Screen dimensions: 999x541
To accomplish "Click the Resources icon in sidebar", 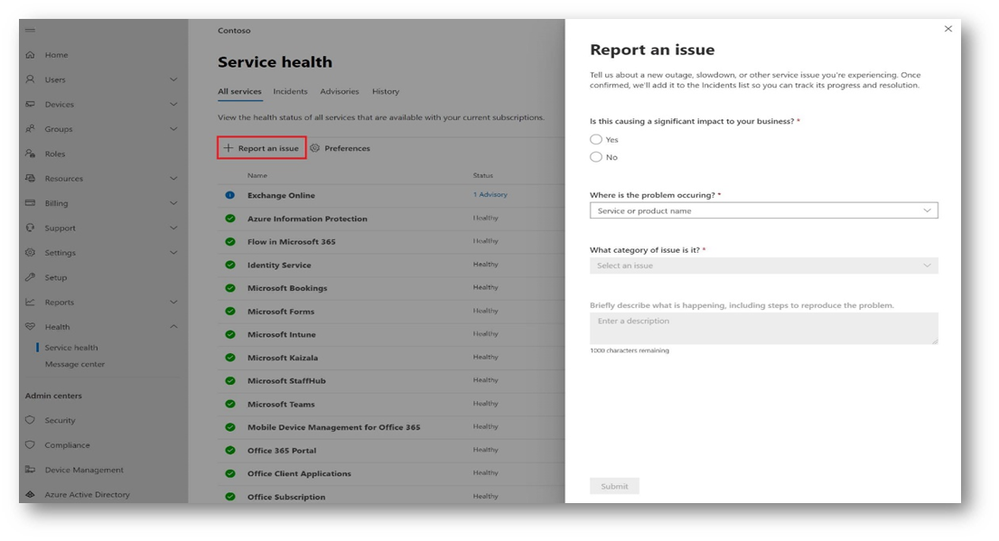I will 30,178.
